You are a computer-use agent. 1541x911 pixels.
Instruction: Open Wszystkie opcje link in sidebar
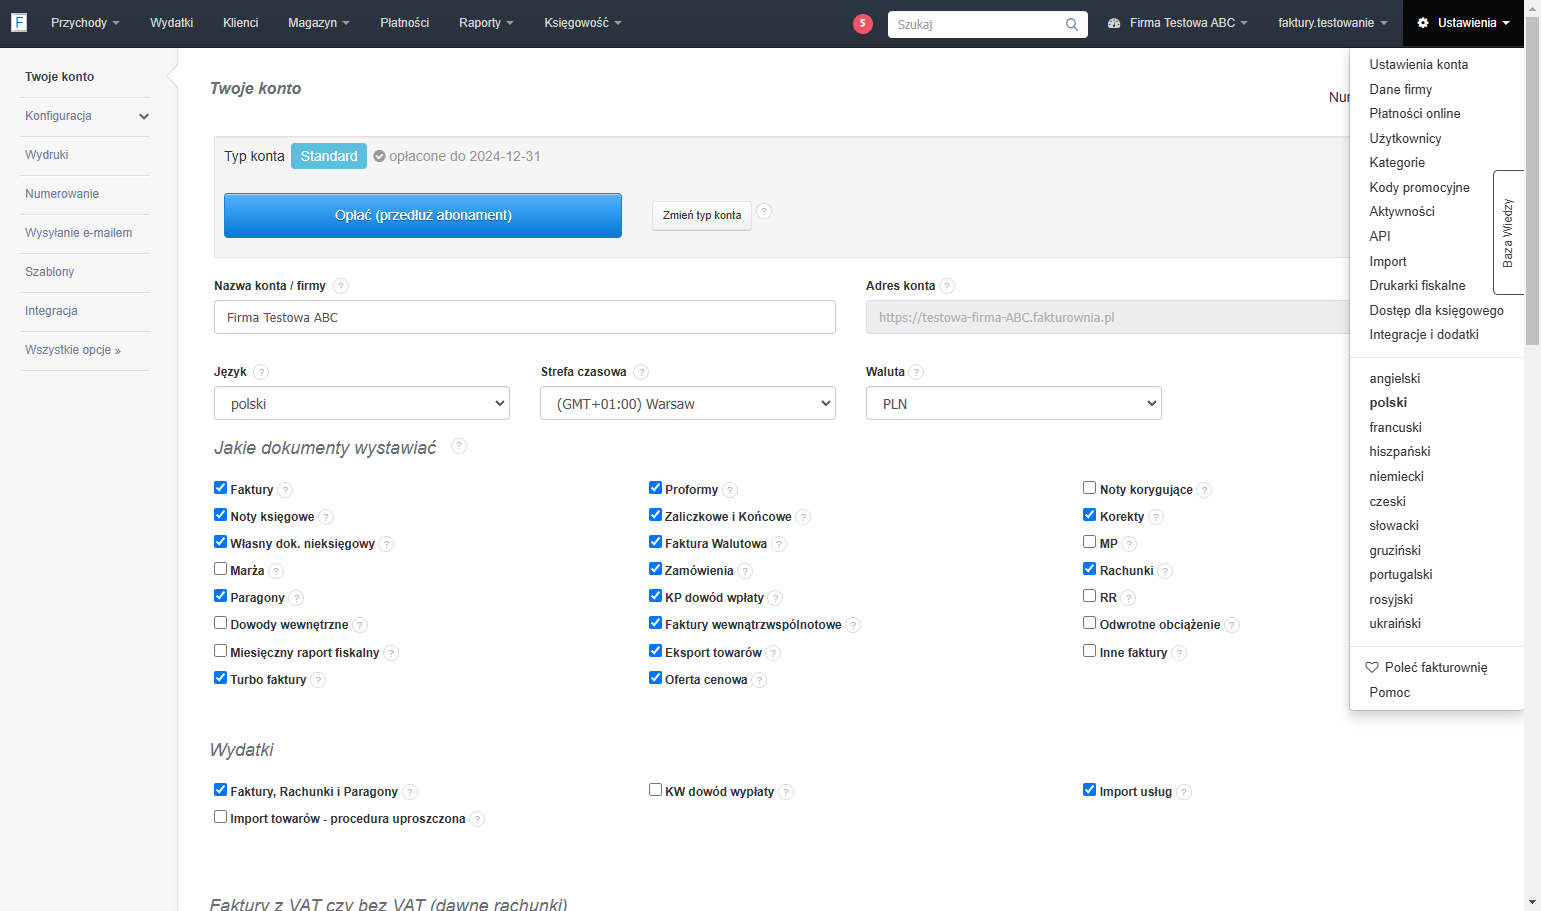click(x=73, y=350)
